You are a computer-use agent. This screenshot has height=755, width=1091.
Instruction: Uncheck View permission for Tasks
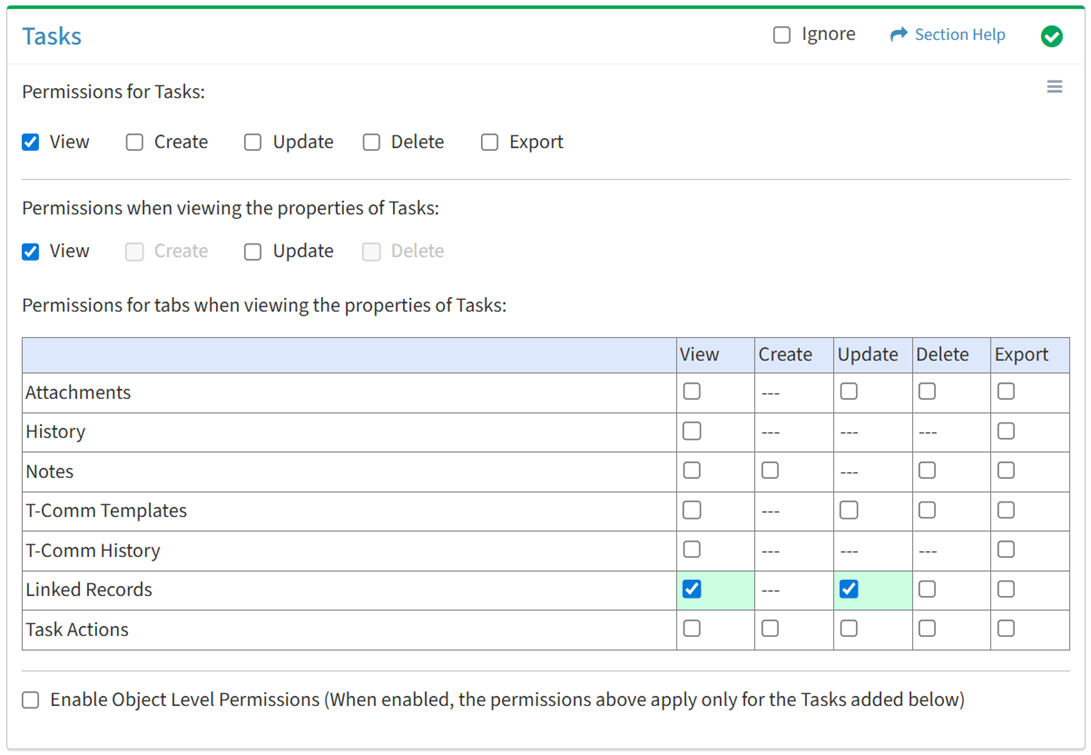pos(31,142)
